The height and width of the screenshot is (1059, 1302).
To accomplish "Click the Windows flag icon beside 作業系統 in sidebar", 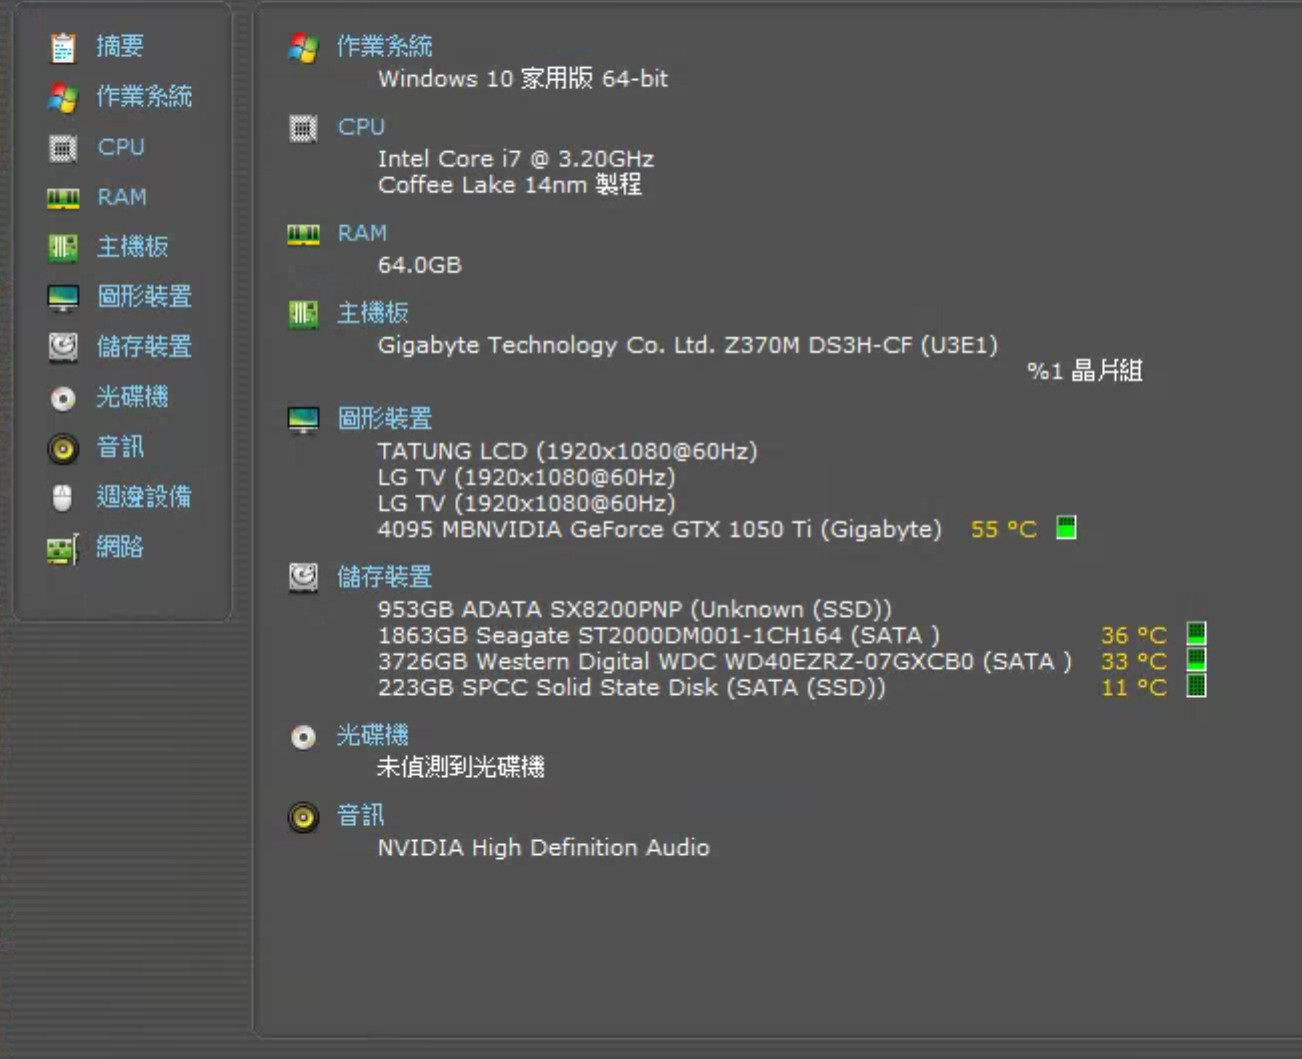I will tap(63, 97).
